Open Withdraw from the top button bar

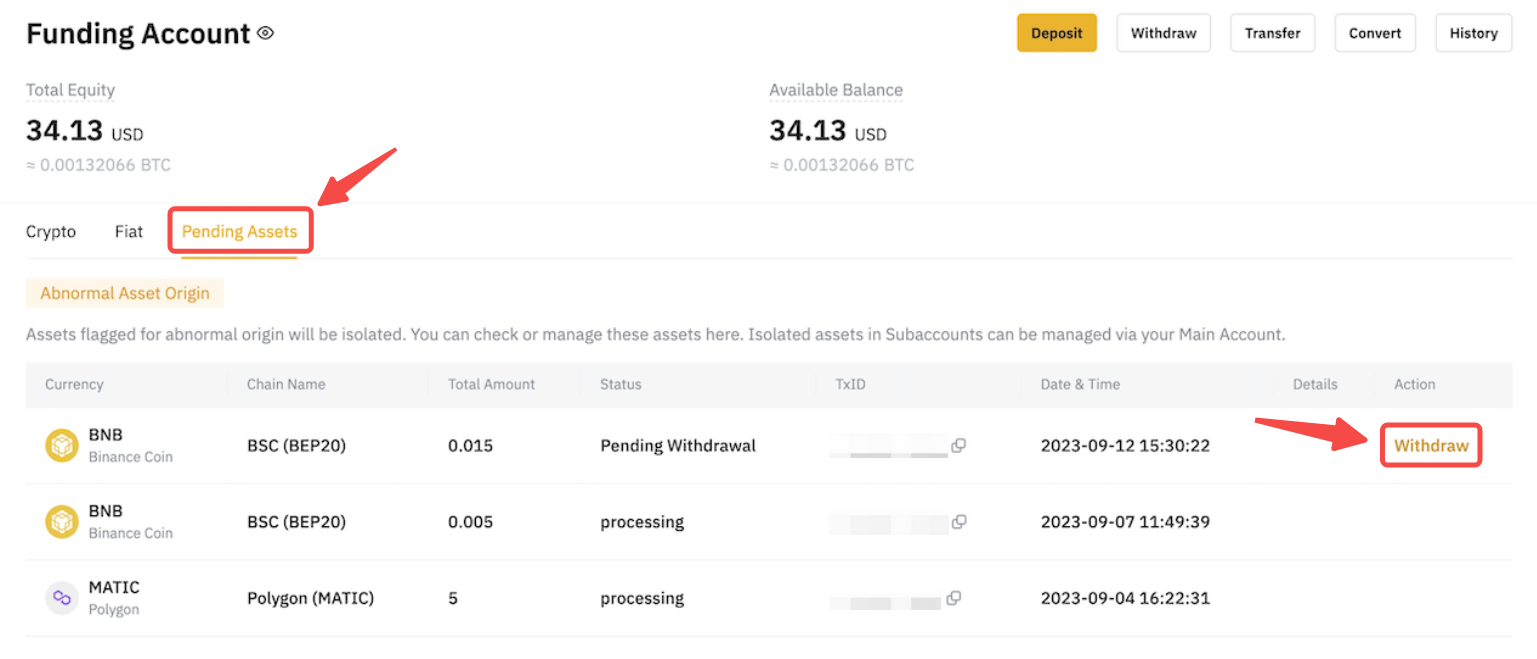(x=1163, y=33)
